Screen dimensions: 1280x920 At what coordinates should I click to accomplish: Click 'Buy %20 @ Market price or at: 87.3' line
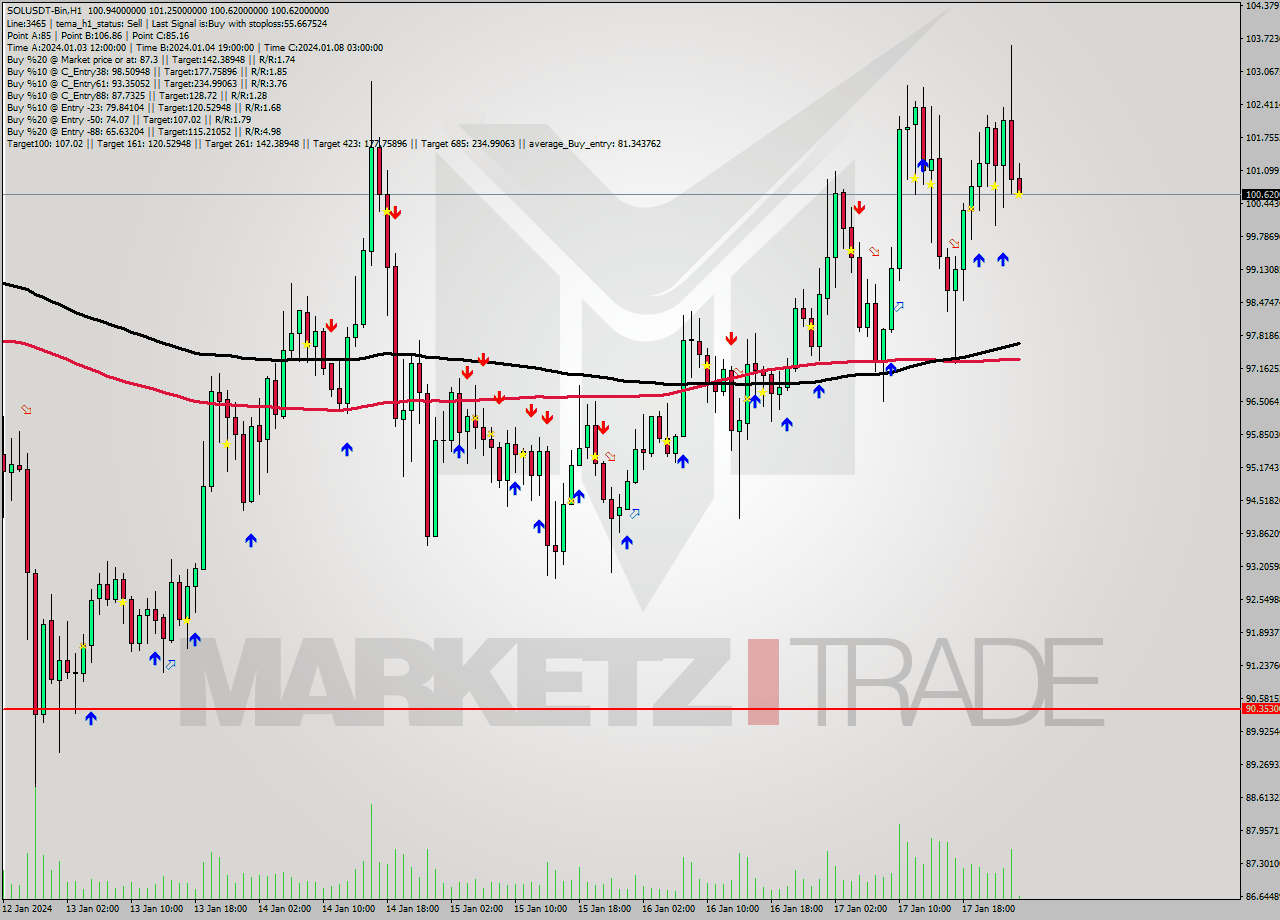pyautogui.click(x=150, y=59)
